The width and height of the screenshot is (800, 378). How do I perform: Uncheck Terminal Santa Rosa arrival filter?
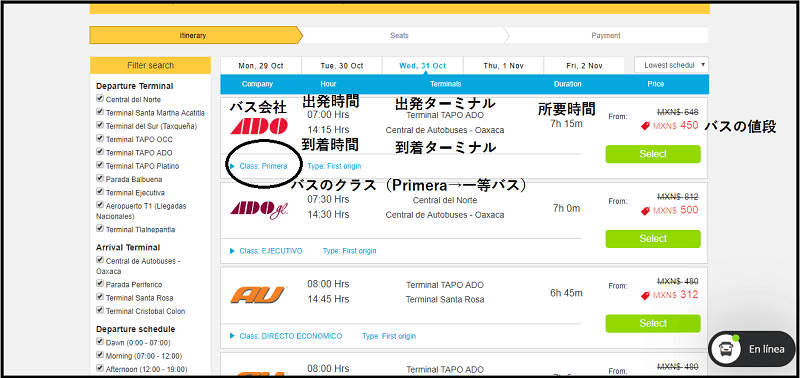point(100,297)
